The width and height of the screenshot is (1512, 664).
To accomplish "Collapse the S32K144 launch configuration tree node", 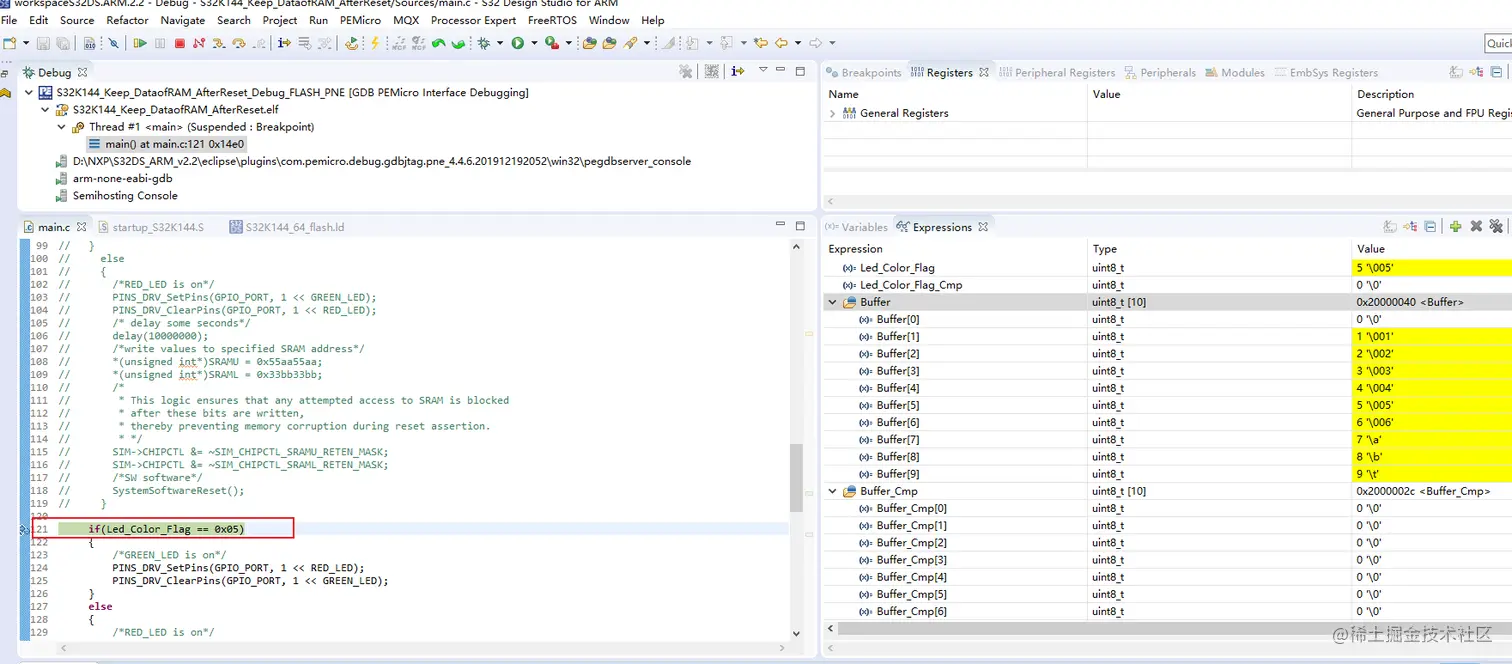I will pos(29,92).
